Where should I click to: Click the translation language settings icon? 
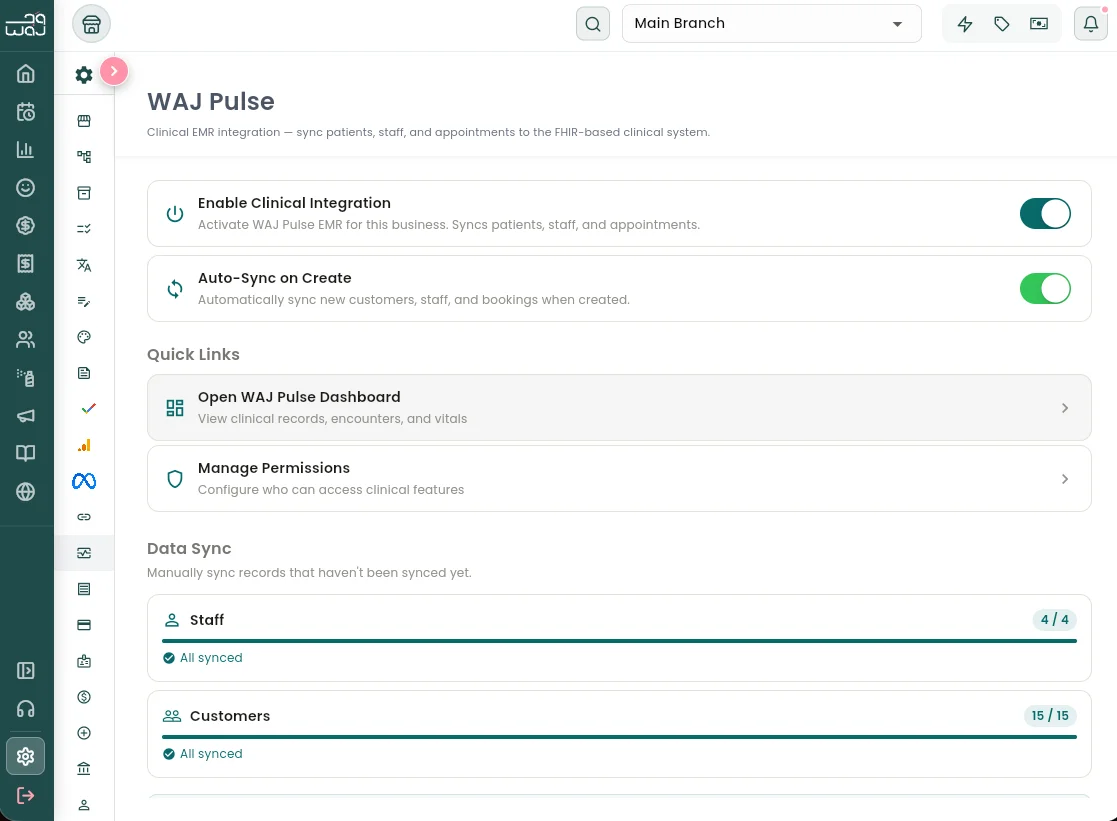click(84, 265)
